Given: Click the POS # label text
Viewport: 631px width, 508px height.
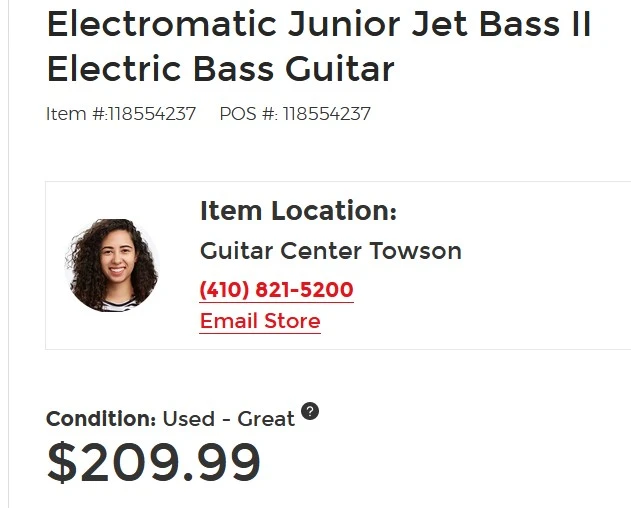Looking at the screenshot, I should [x=247, y=114].
